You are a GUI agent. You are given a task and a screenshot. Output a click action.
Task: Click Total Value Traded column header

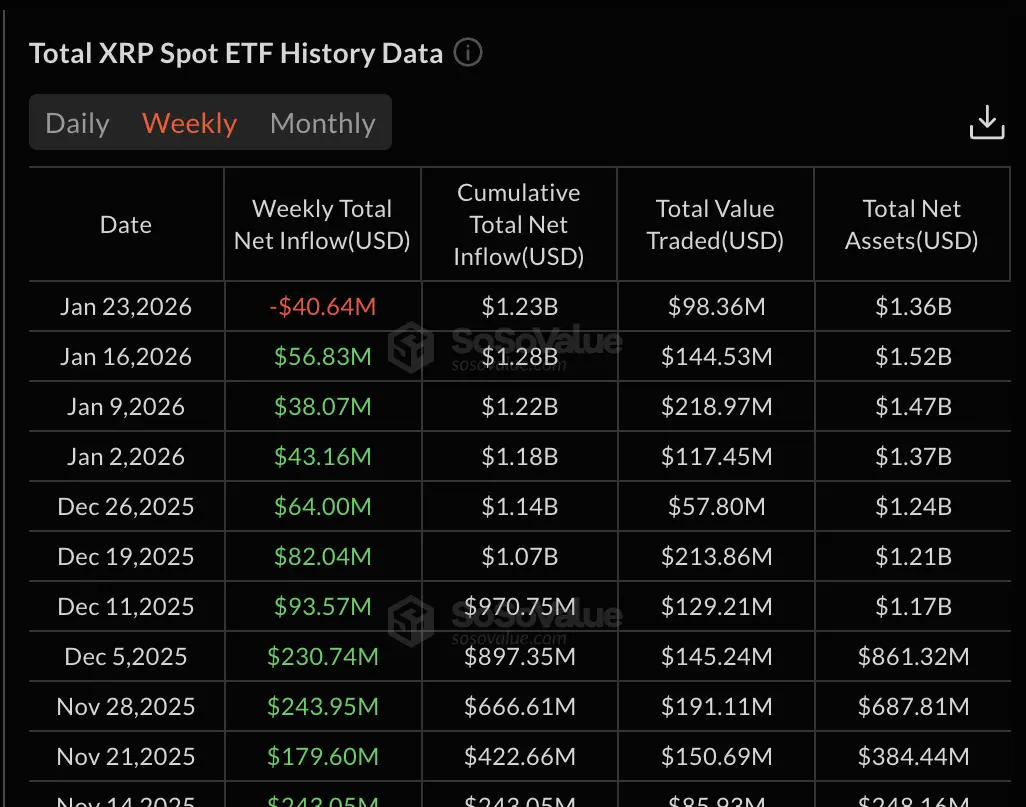click(715, 225)
